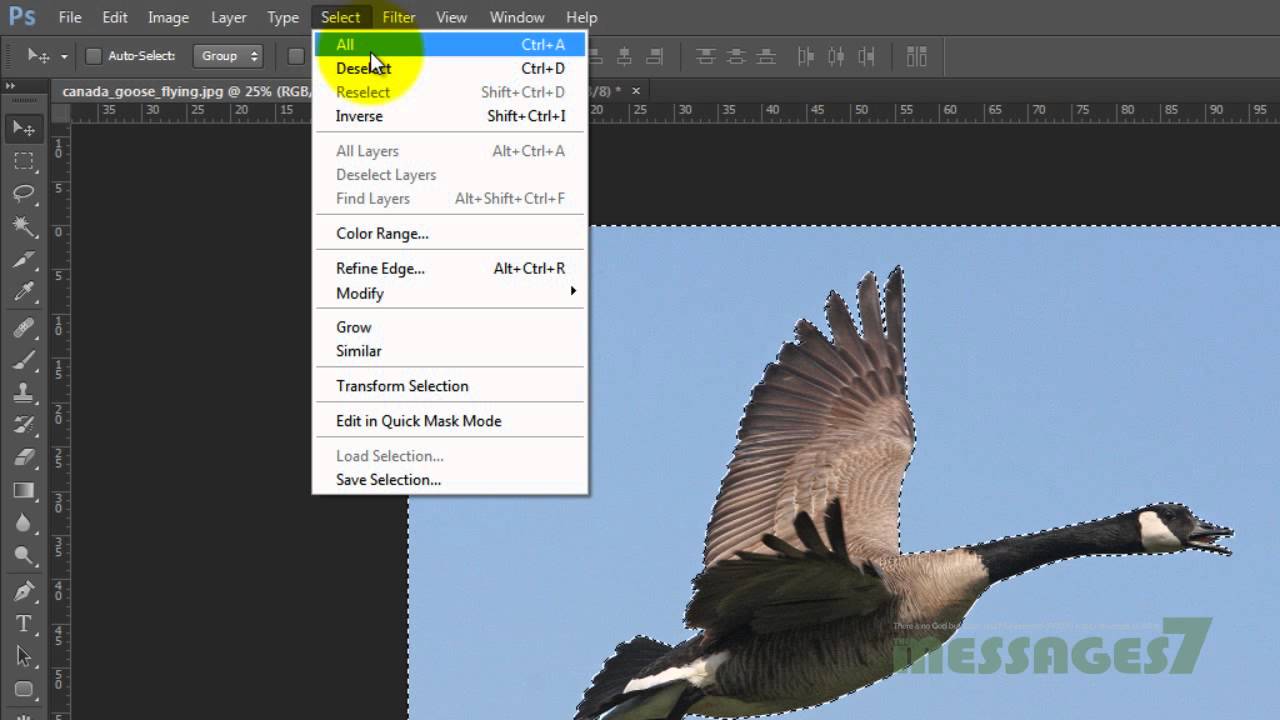The width and height of the screenshot is (1280, 720).
Task: Select the Eraser tool
Action: click(x=23, y=458)
